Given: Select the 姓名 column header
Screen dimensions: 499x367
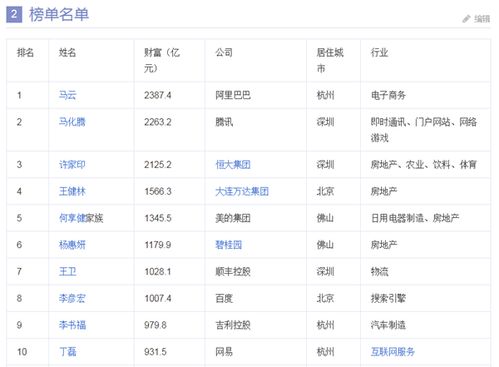Looking at the screenshot, I should click(67, 52).
